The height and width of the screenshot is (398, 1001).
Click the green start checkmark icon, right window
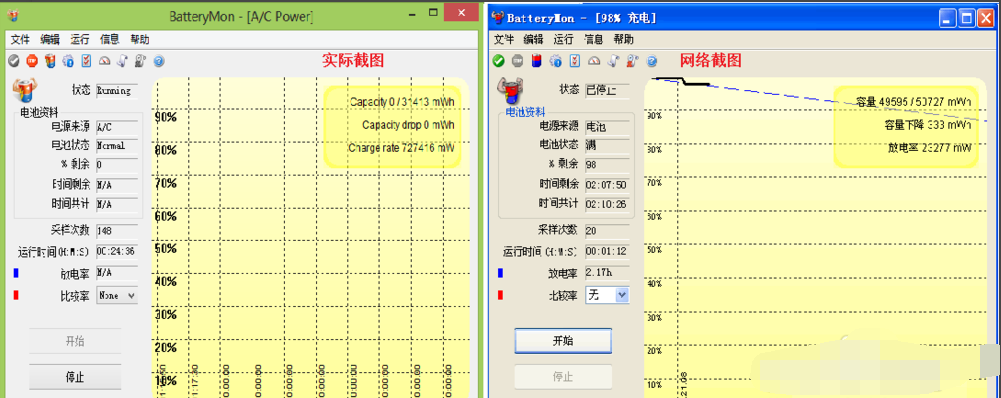coord(499,61)
